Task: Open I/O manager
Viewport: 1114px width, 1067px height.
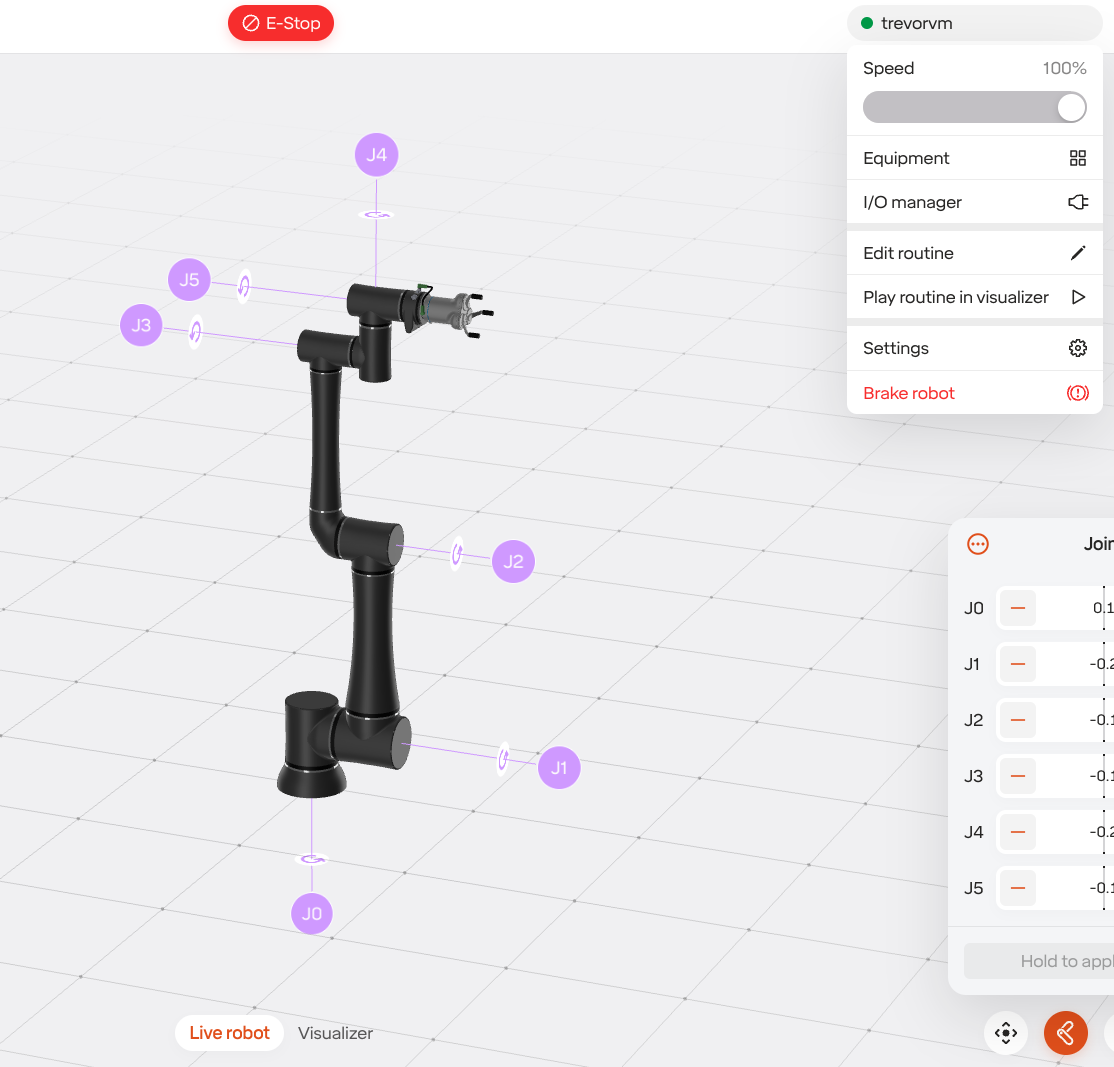Action: point(974,202)
